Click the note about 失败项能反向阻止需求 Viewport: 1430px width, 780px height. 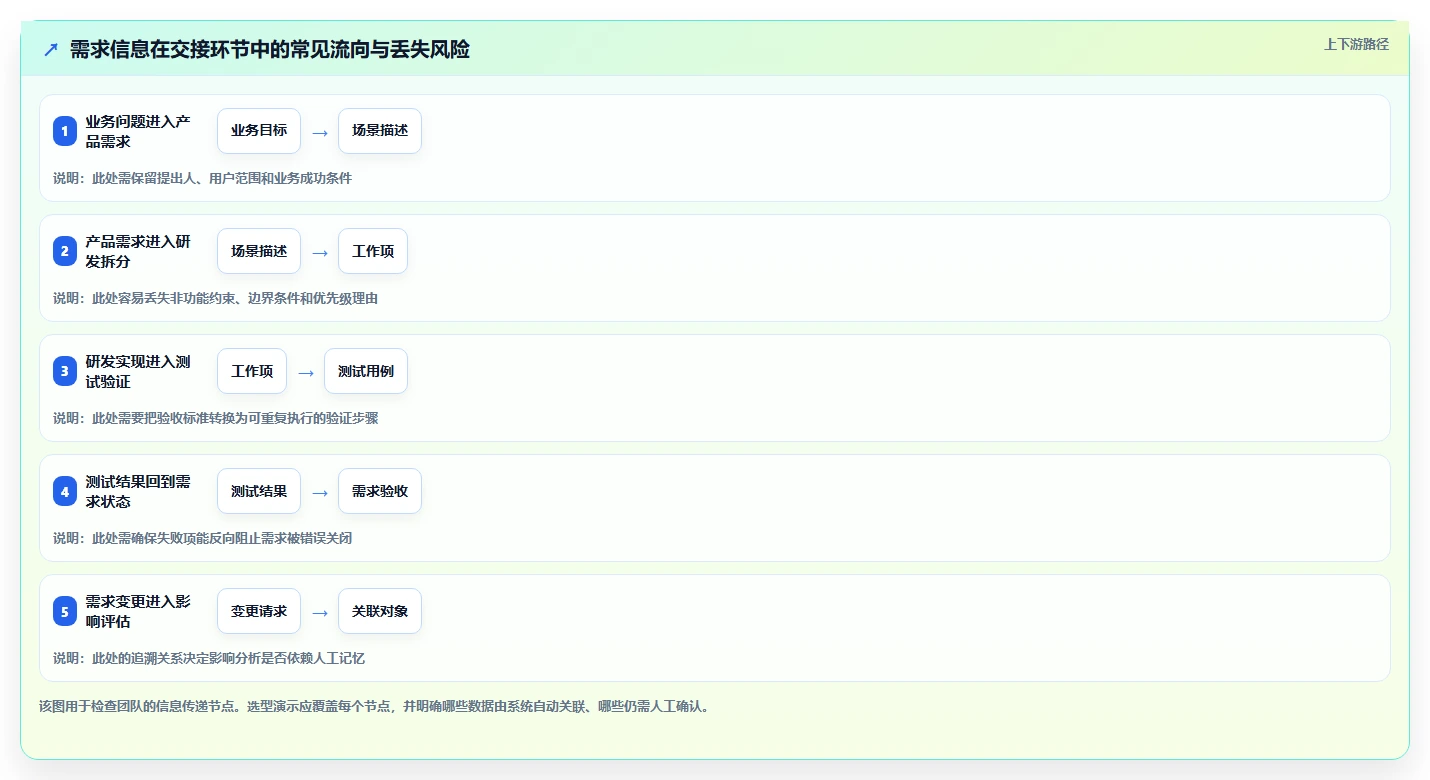click(x=203, y=538)
